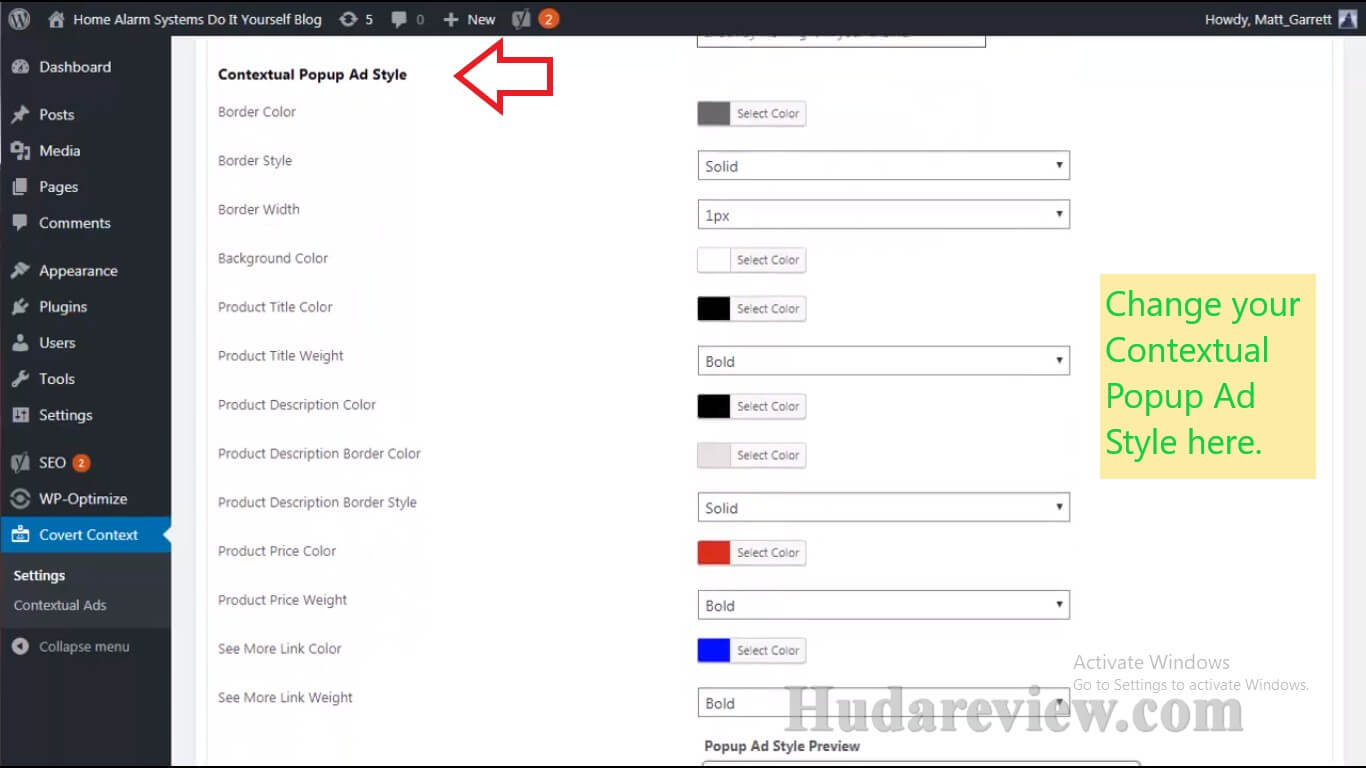Click the Collapse menu arrow icon

[20, 647]
